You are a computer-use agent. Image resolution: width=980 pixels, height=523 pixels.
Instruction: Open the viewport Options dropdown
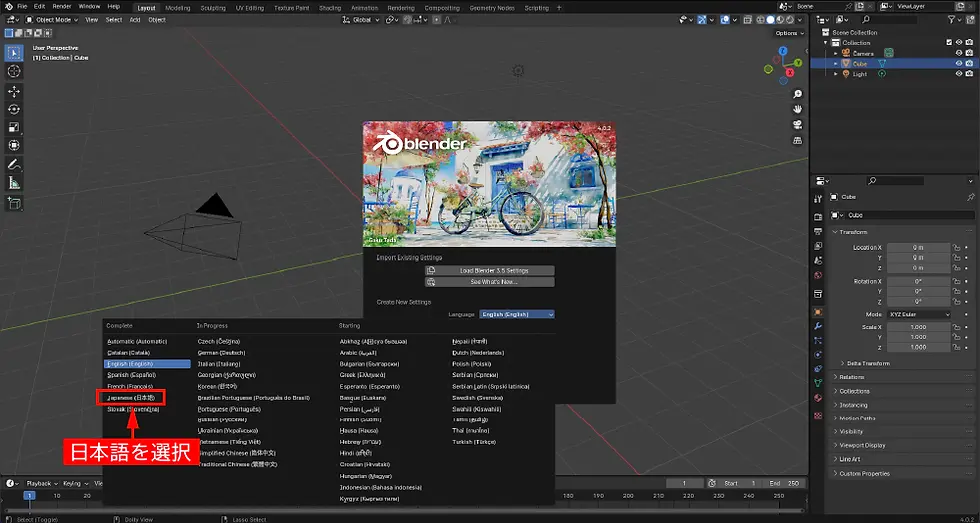[789, 33]
